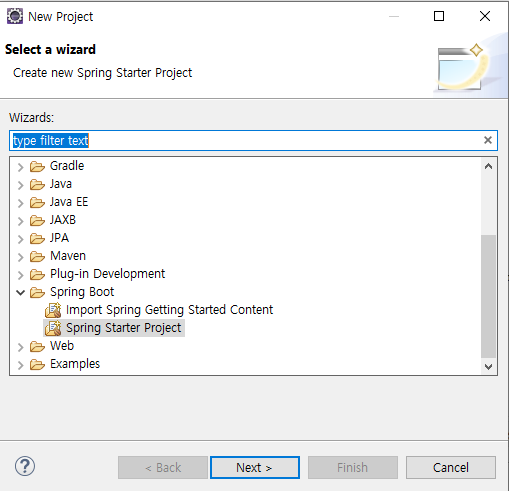
Task: Click the Cancel button
Action: click(x=451, y=467)
